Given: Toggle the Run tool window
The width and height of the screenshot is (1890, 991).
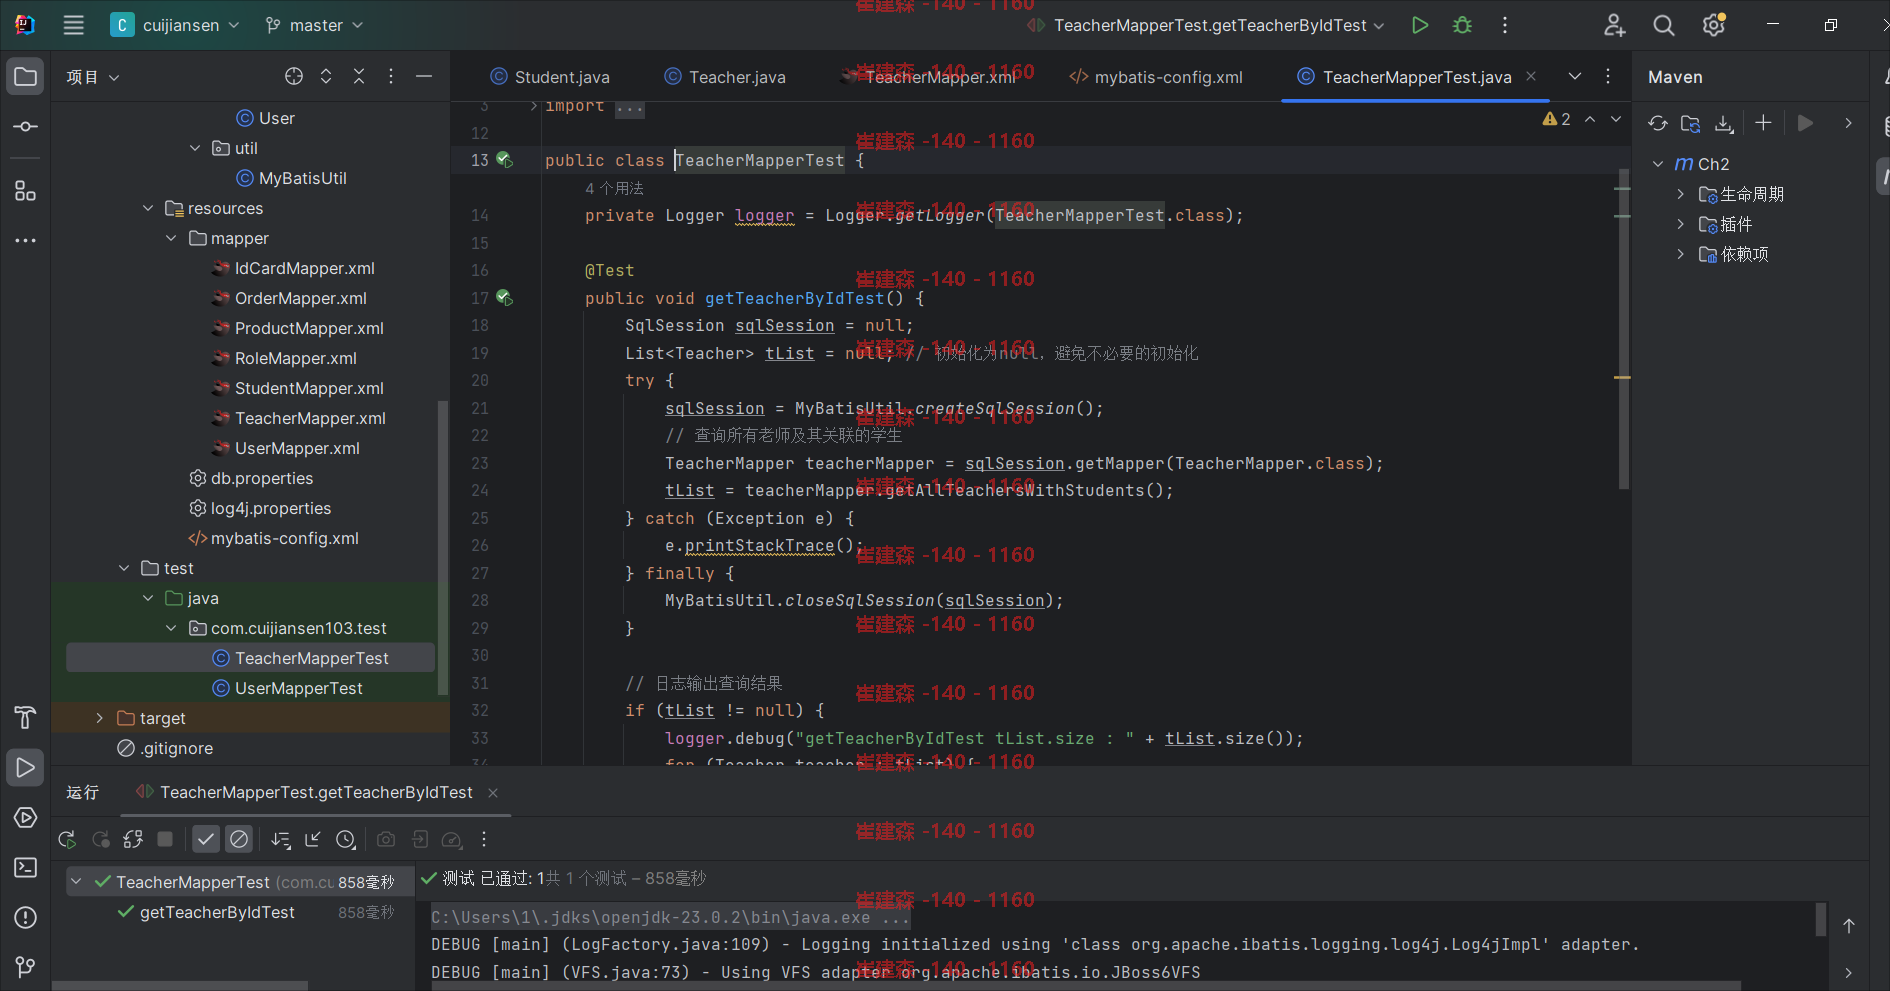Looking at the screenshot, I should [26, 767].
